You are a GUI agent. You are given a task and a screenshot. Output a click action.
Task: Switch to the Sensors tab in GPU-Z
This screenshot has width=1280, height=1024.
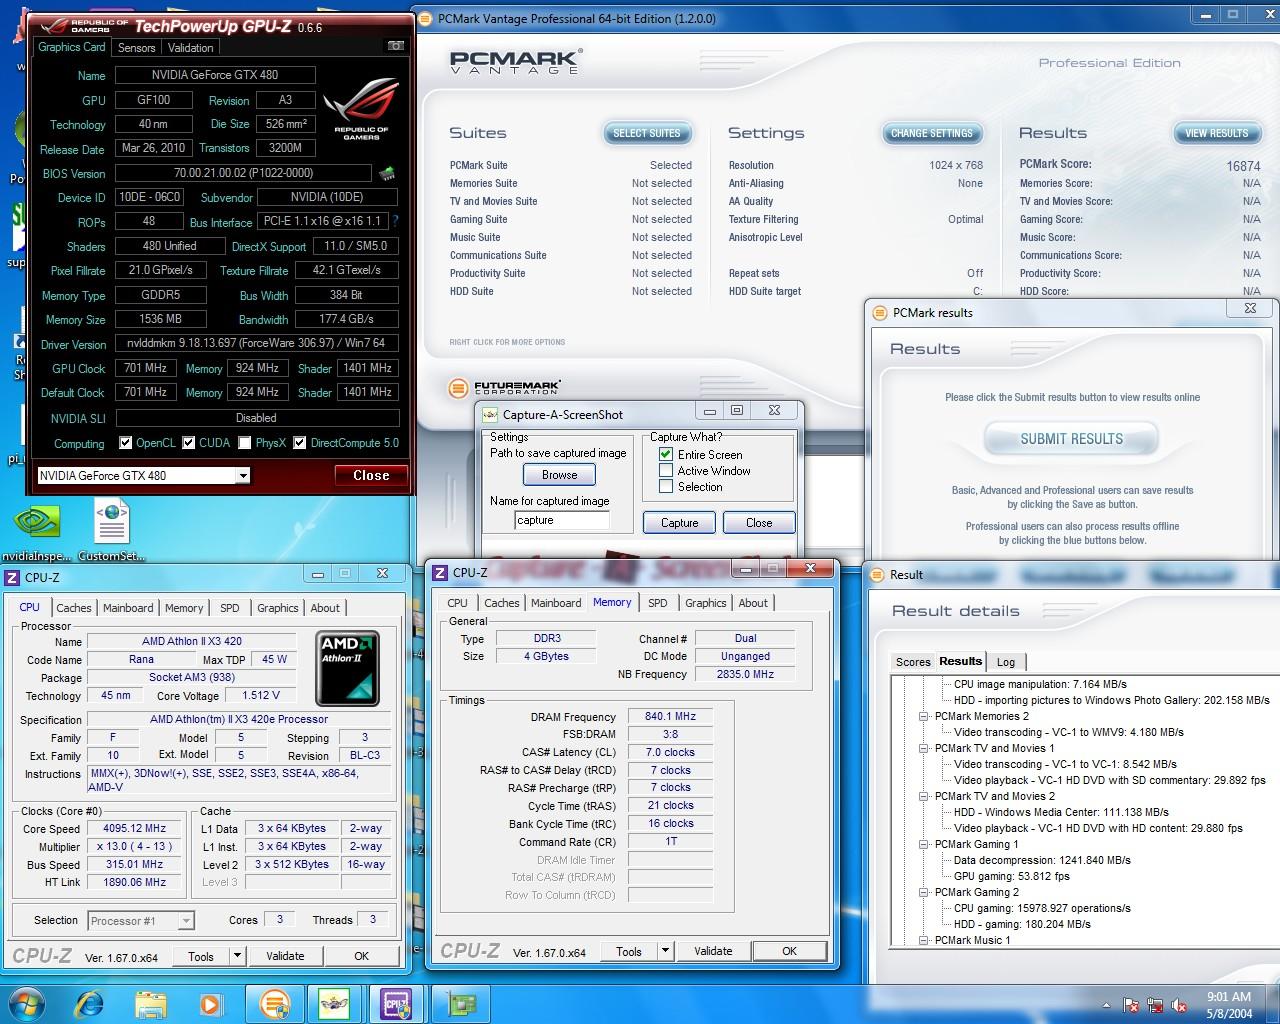136,48
